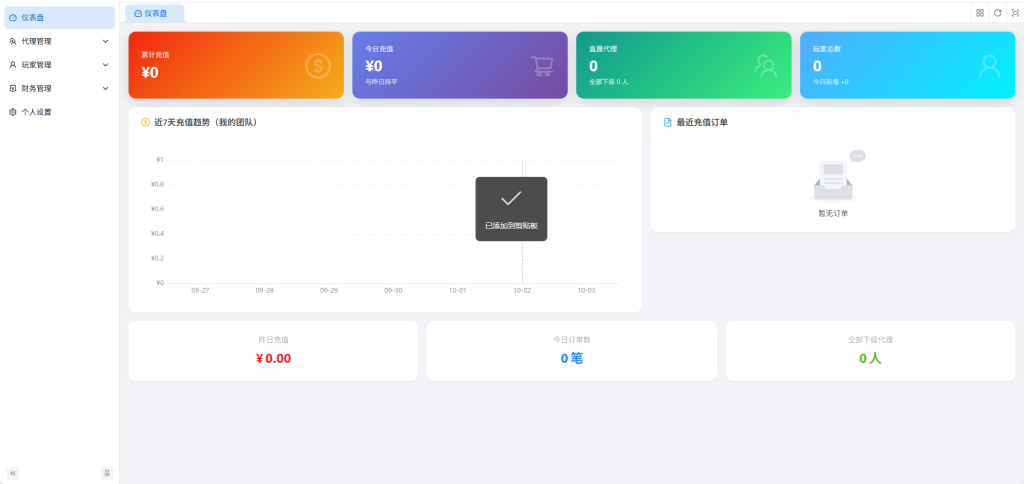
Task: Expand the 代理管理 sidebar menu
Action: [59, 41]
